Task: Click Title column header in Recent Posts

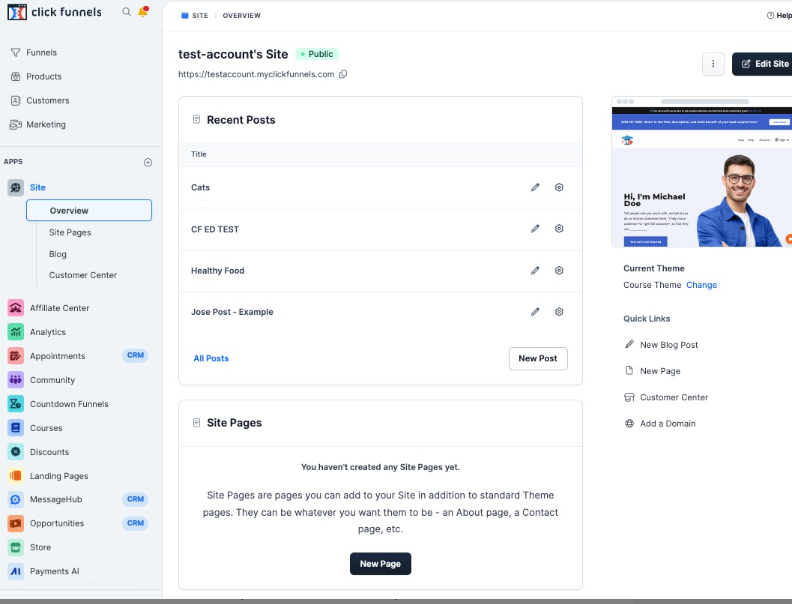Action: (199, 154)
